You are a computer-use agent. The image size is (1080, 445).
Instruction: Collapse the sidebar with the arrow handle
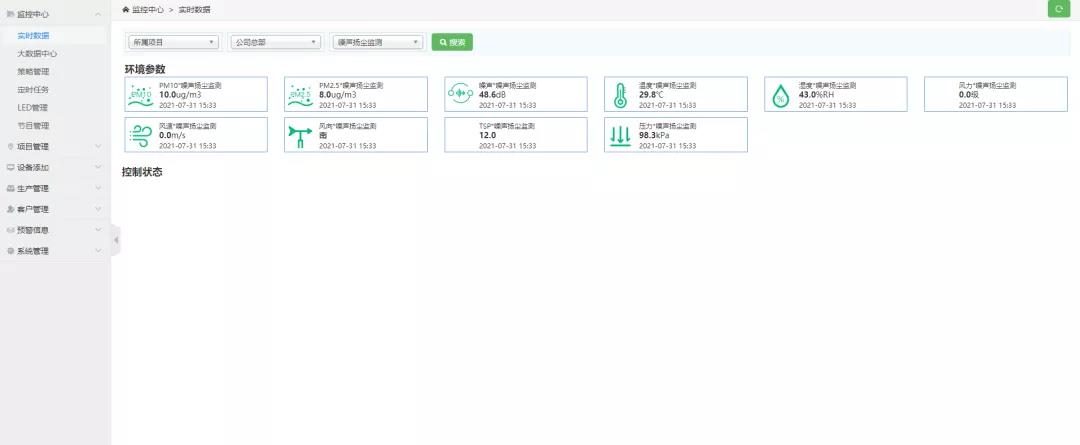coord(116,240)
